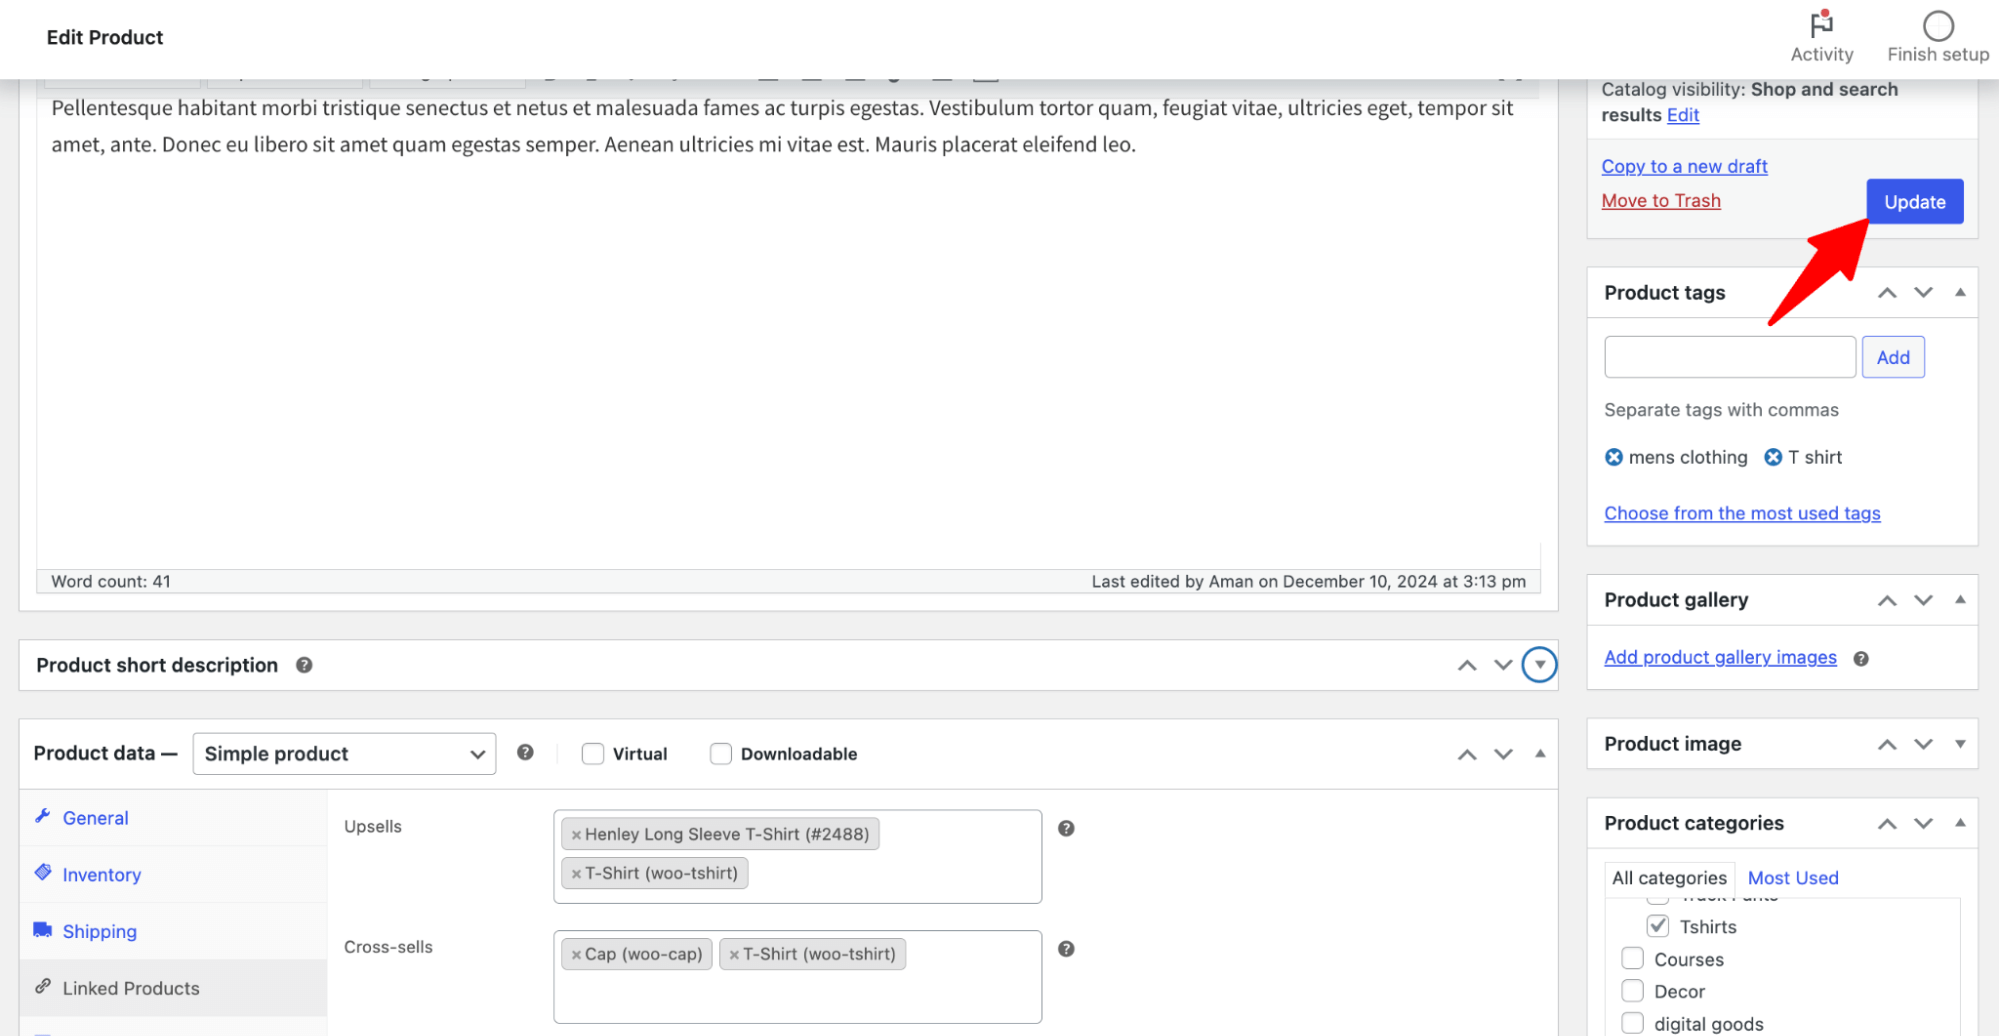Screen dimensions: 1999x1036
Task: Move Product categories panel down
Action: (1923, 823)
